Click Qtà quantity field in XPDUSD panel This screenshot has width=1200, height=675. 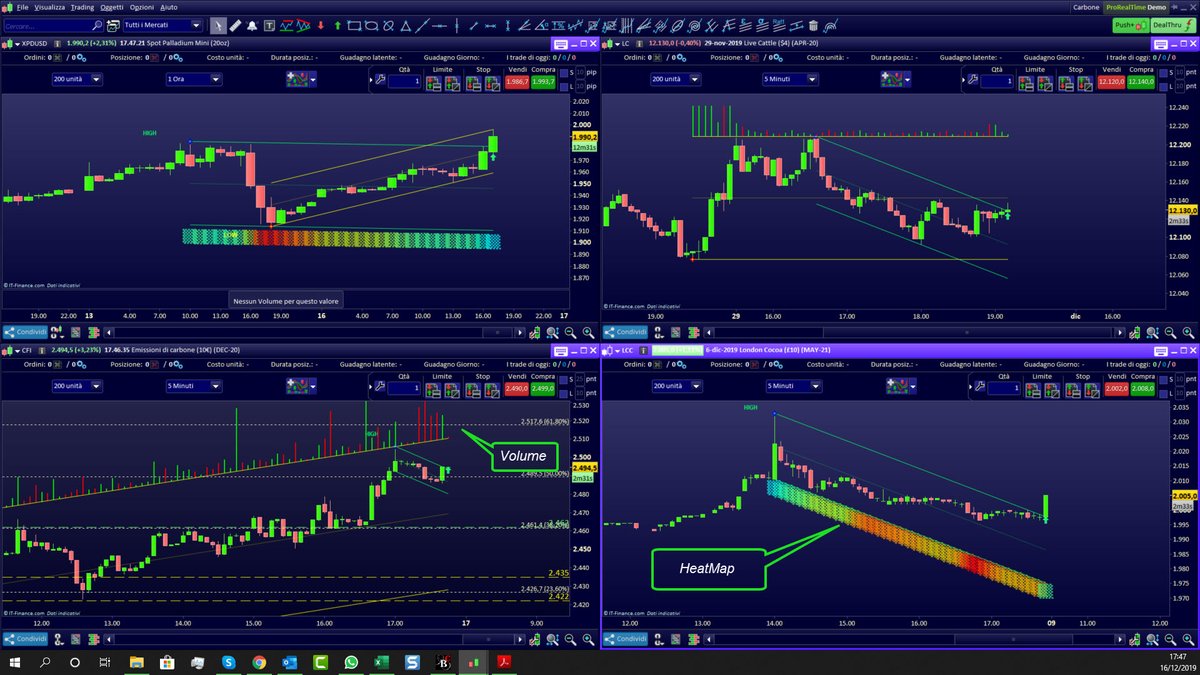tap(404, 81)
